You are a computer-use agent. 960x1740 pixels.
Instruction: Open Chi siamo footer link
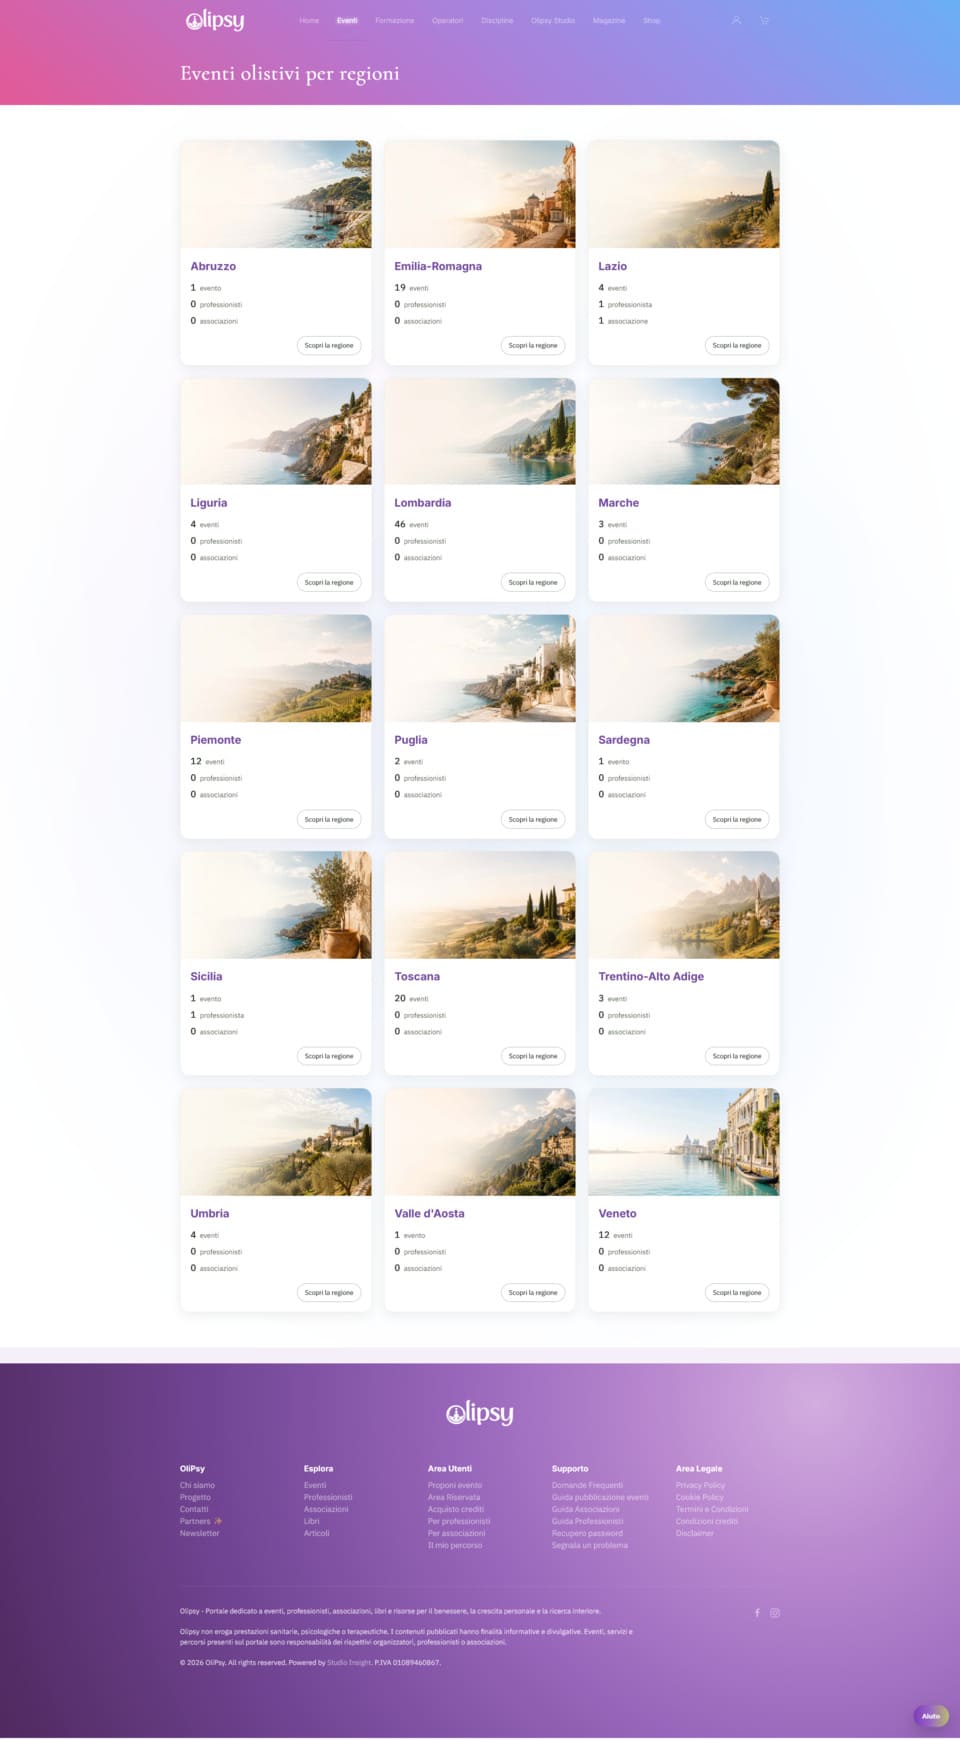pyautogui.click(x=197, y=1485)
